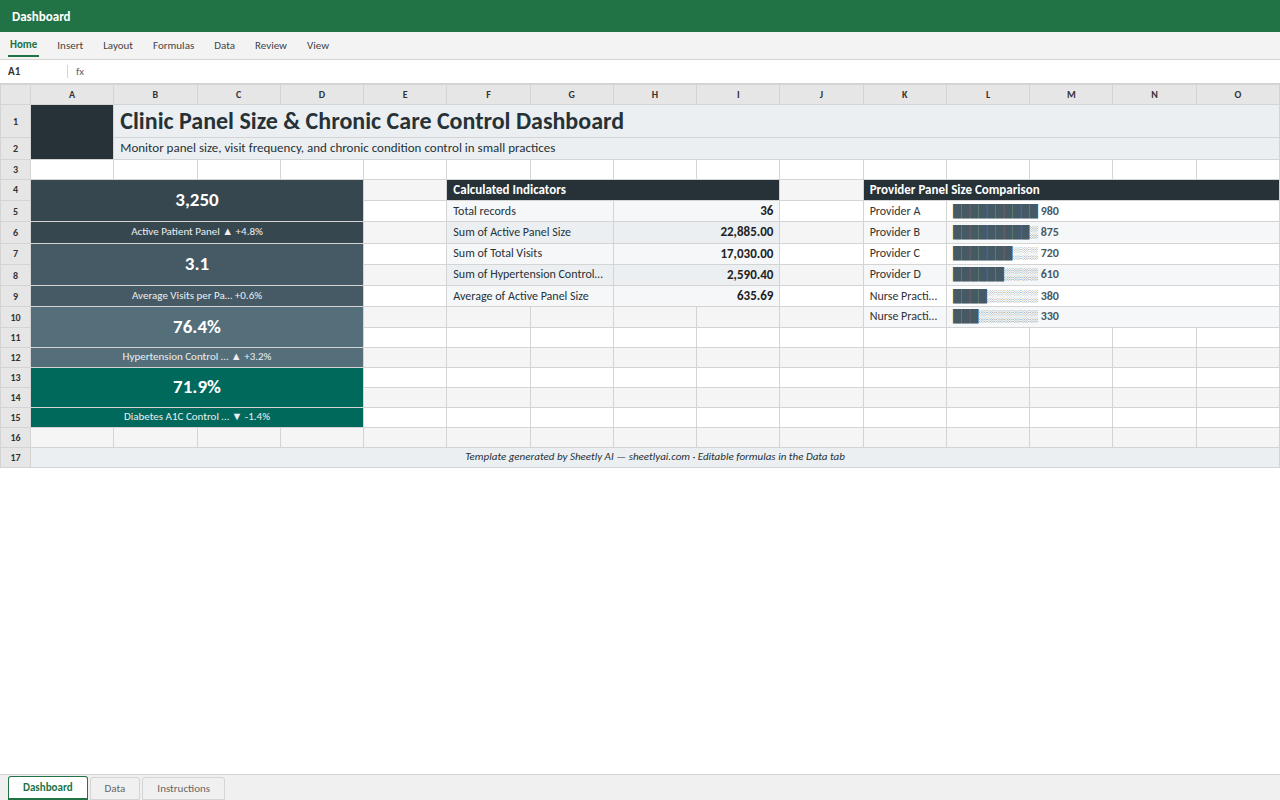Open the View tab
1280x800 pixels.
click(x=318, y=46)
